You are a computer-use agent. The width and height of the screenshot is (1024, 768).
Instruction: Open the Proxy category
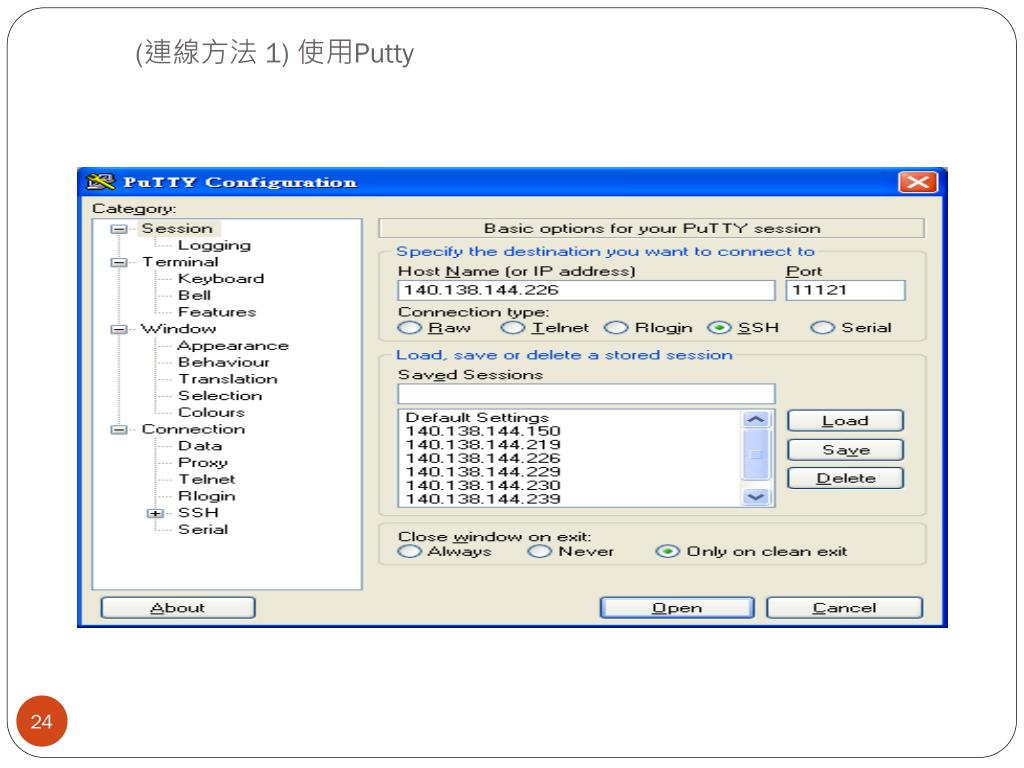[x=203, y=463]
